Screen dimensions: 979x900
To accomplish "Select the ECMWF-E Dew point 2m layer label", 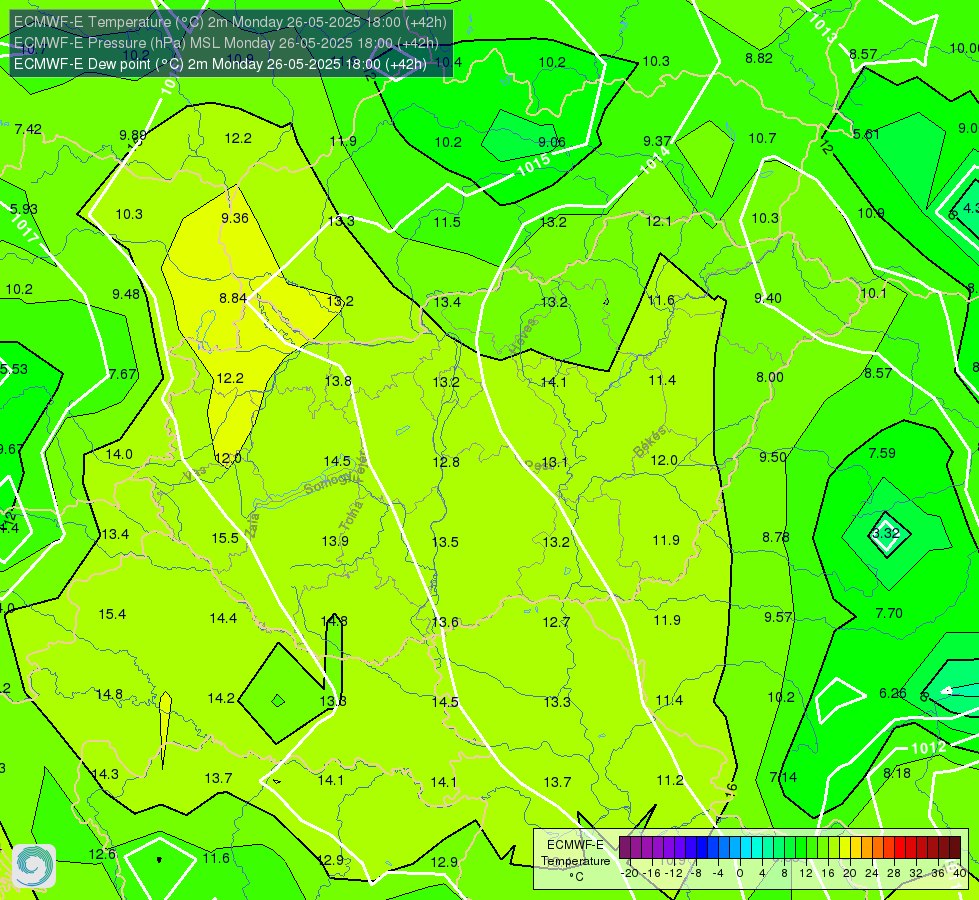I will coord(220,64).
